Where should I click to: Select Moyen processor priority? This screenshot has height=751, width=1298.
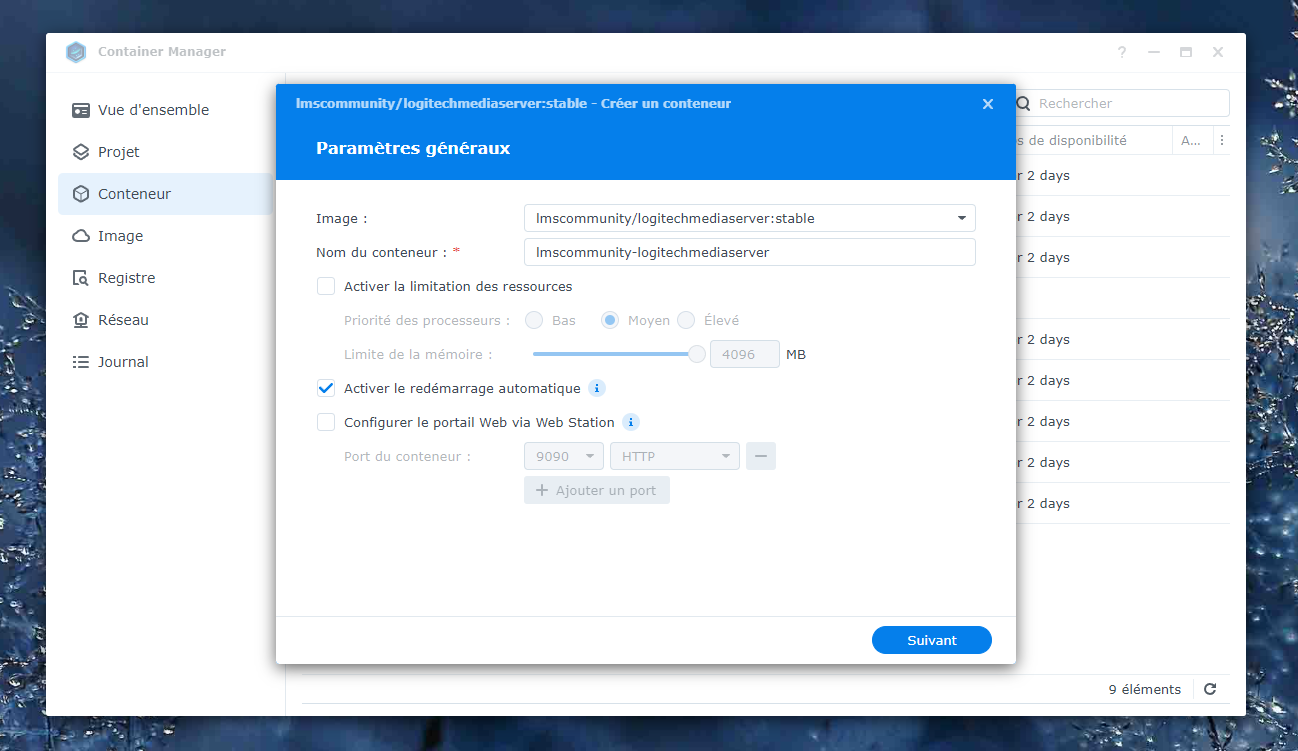[x=610, y=320]
